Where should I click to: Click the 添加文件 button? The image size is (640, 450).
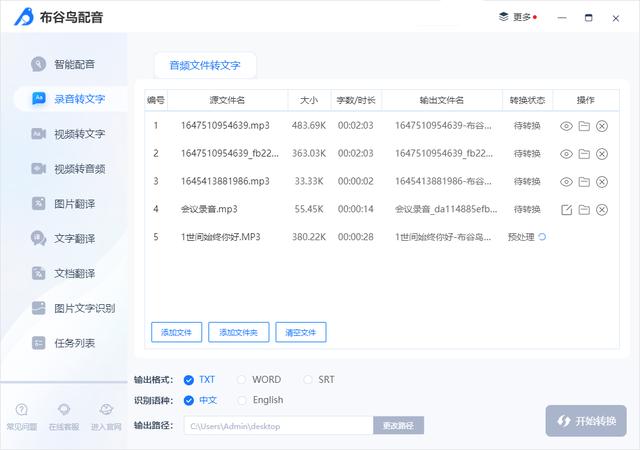click(177, 332)
